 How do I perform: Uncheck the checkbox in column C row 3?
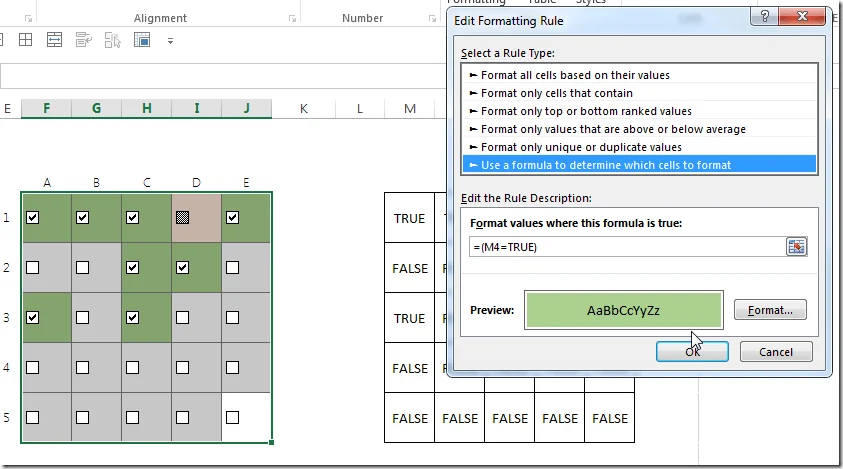click(x=132, y=317)
